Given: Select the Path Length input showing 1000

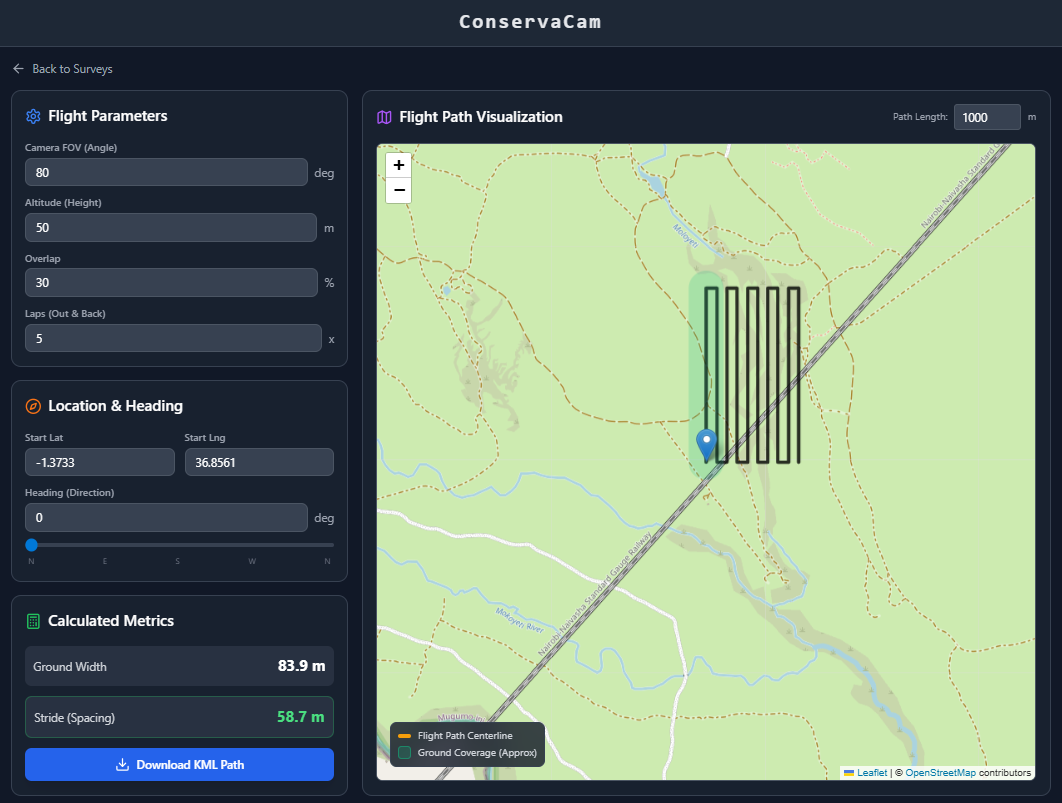Looking at the screenshot, I should pyautogui.click(x=987, y=117).
